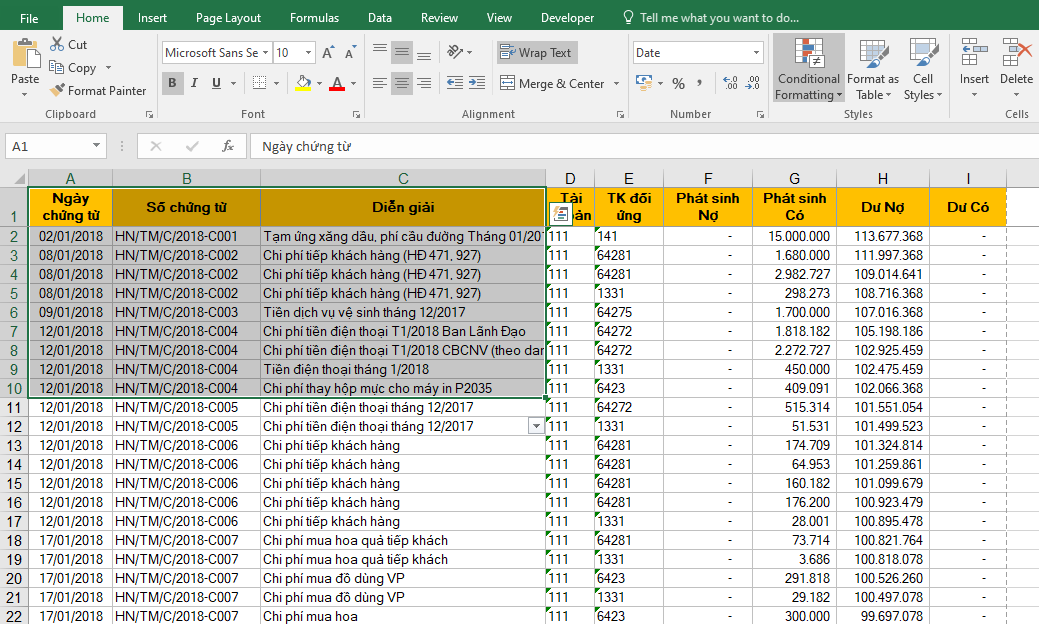
Task: Click the Format Painter brush
Action: [x=58, y=91]
